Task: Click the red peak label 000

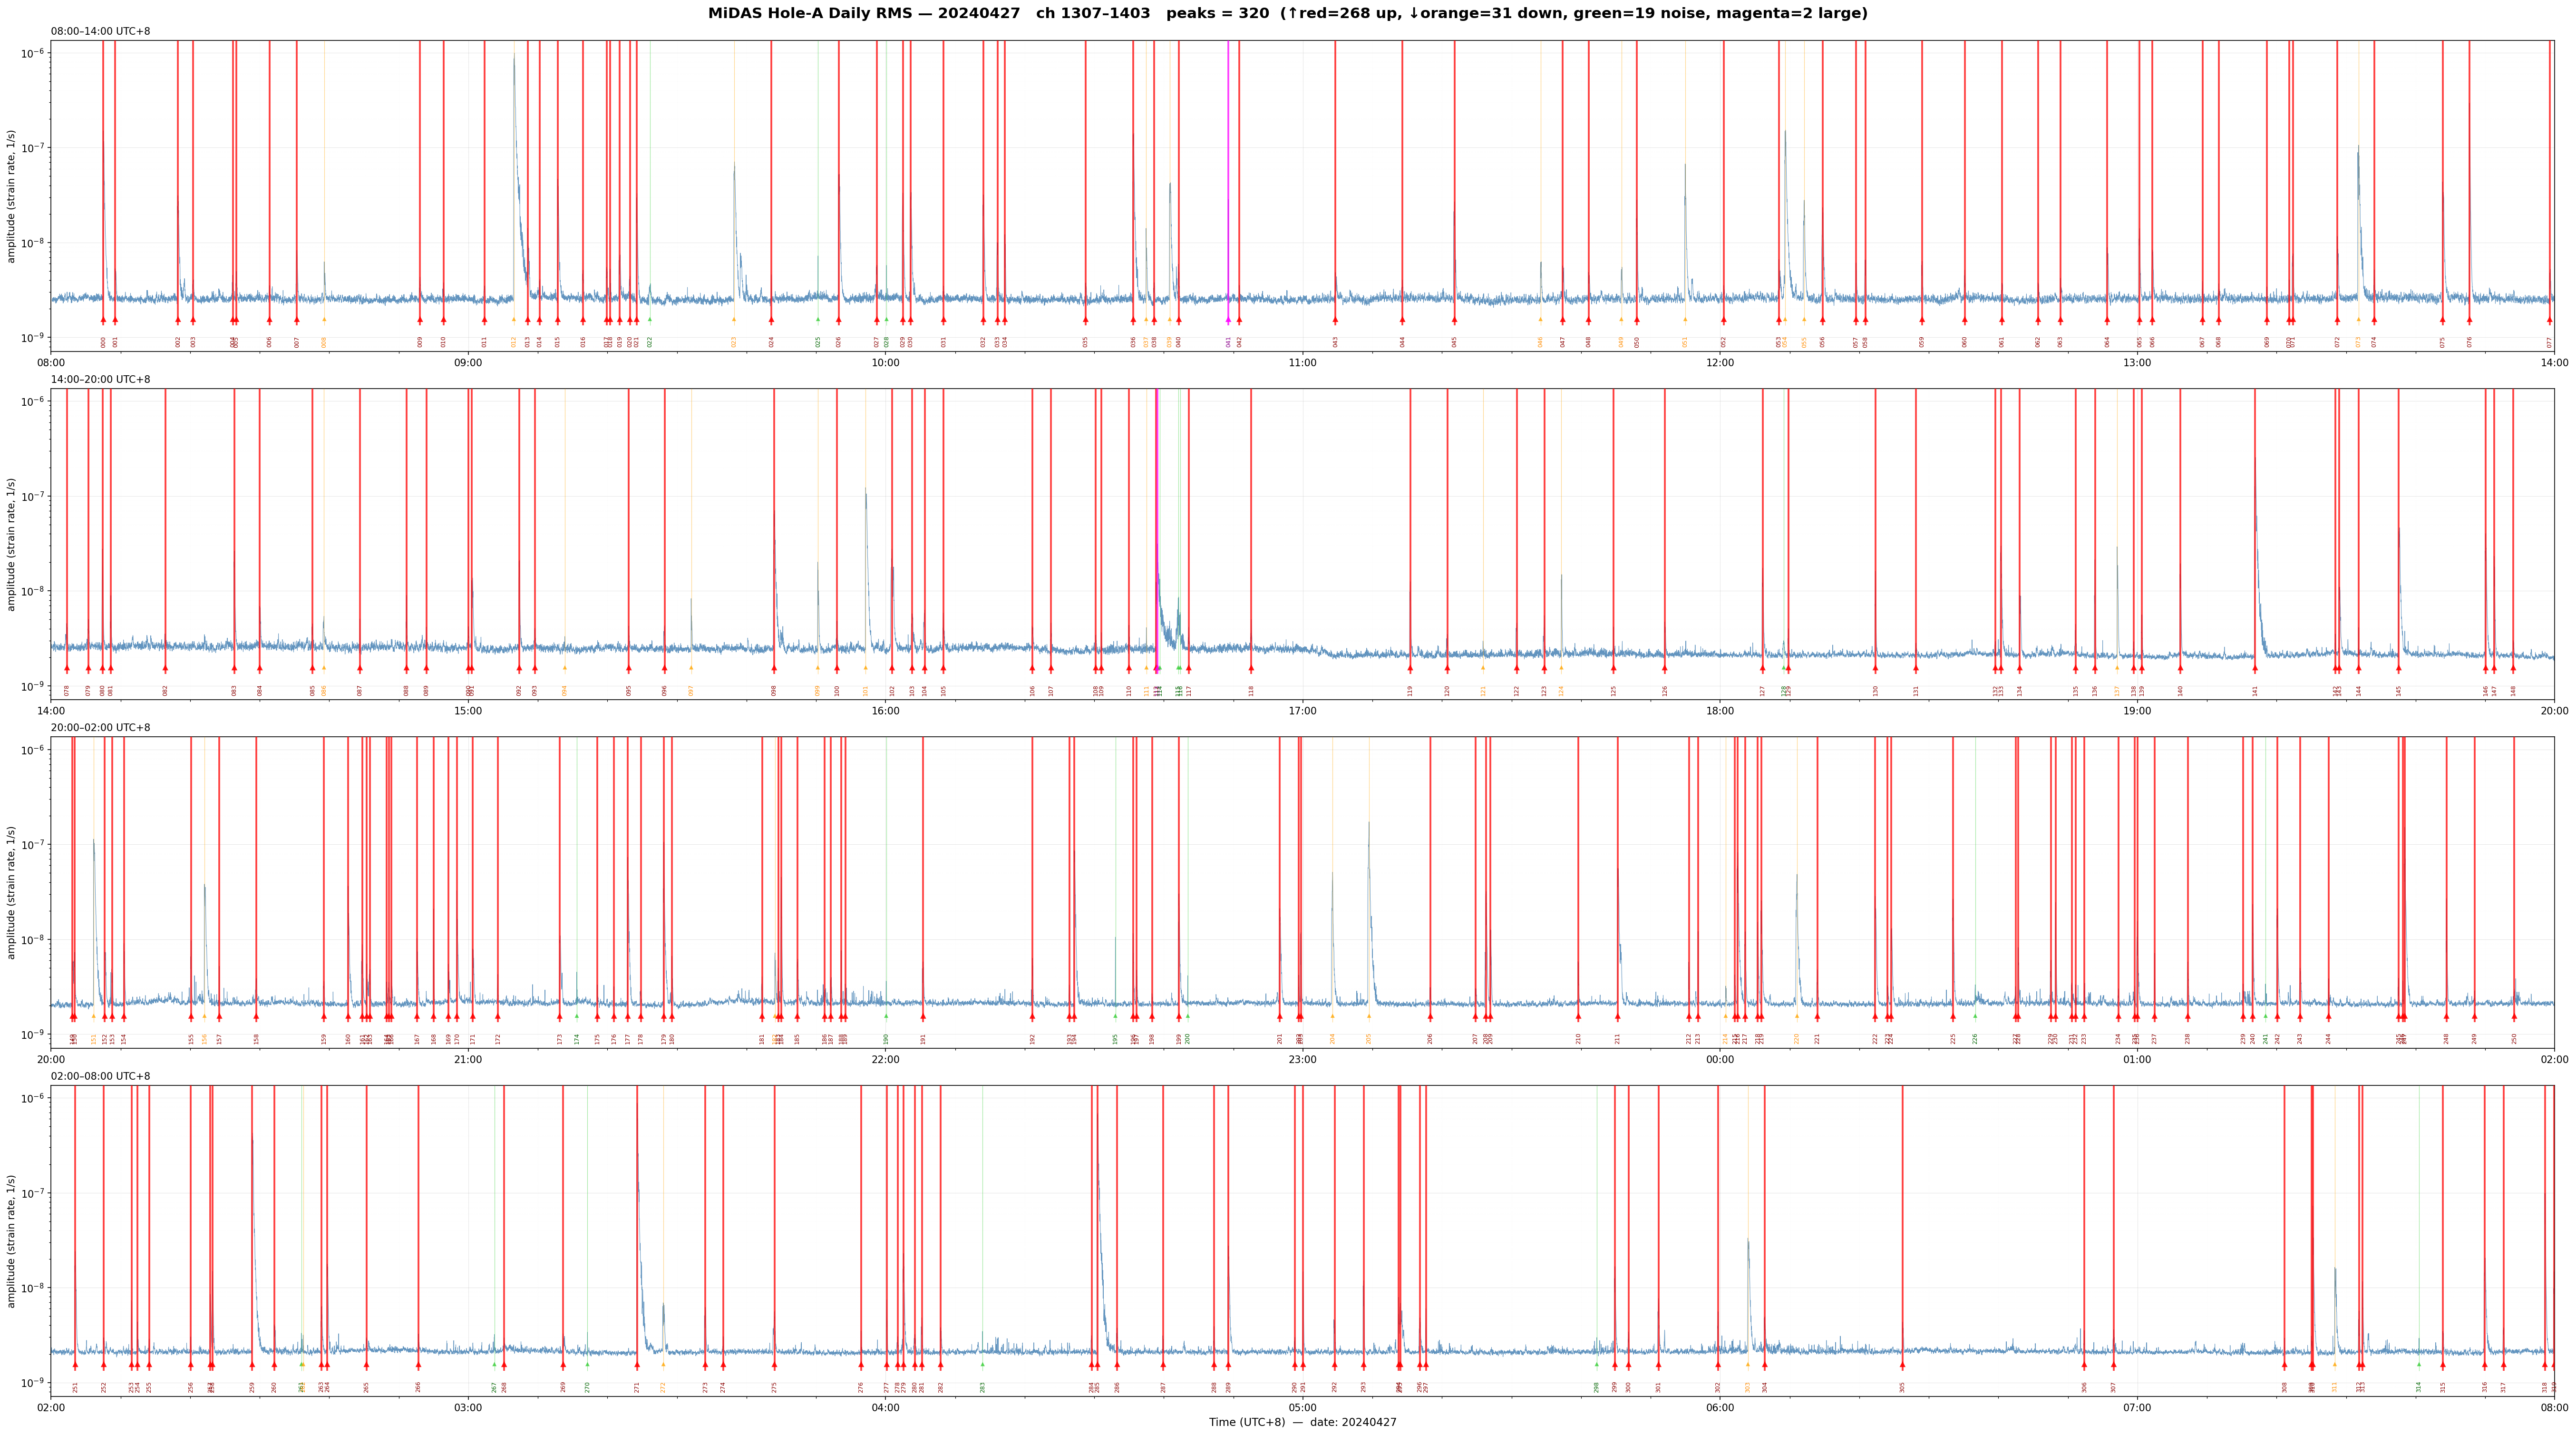Action: (x=103, y=342)
